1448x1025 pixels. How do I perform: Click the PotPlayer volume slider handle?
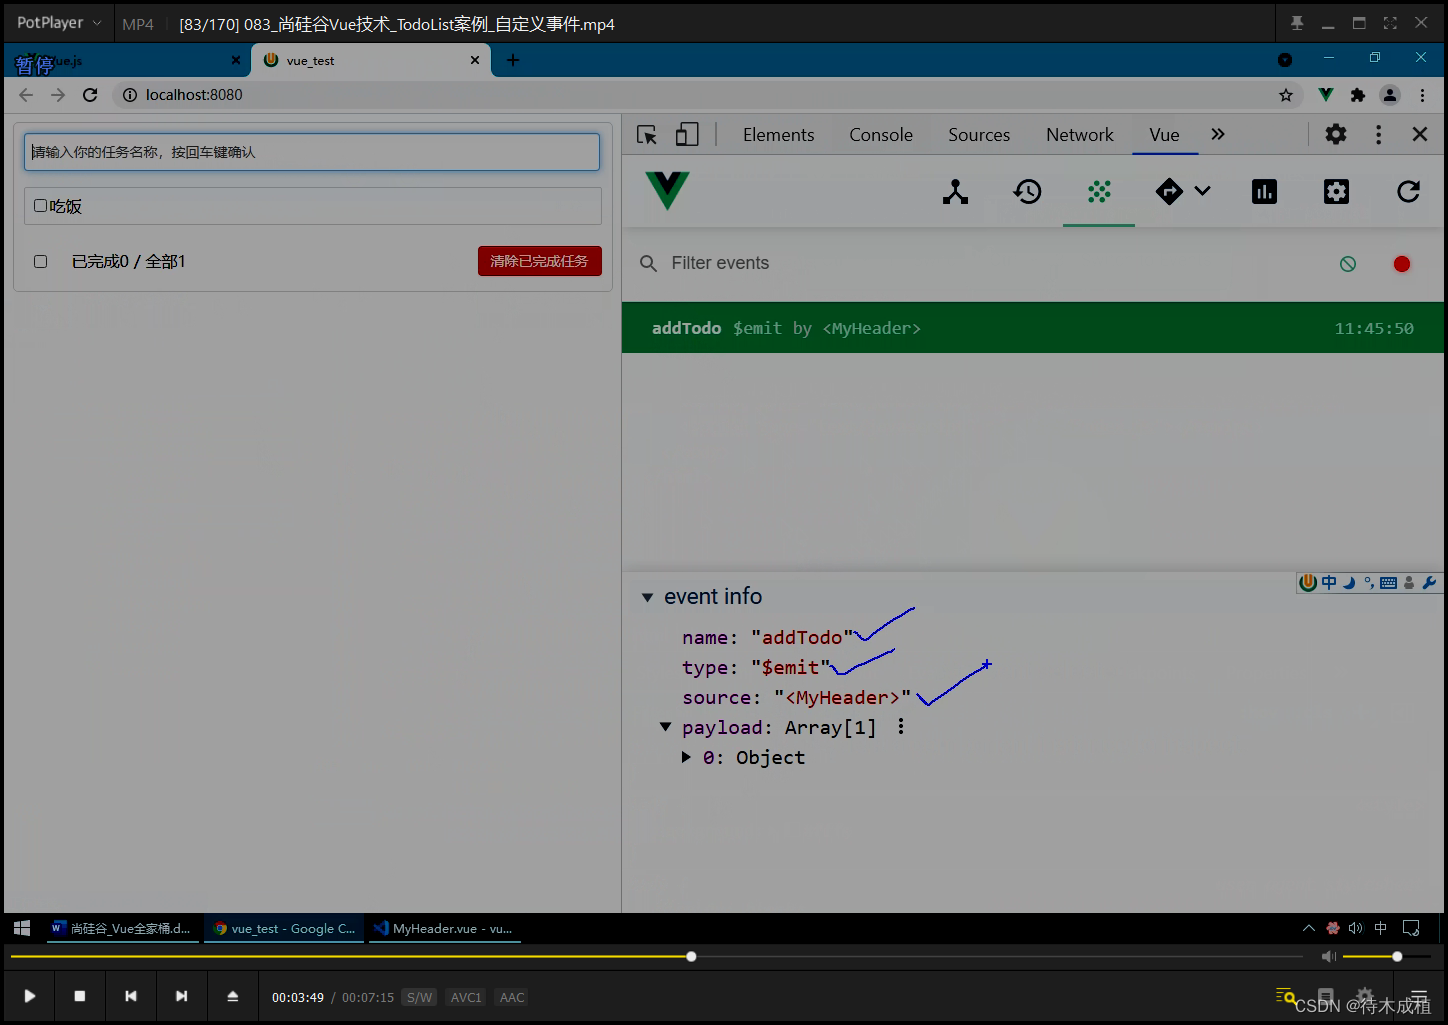click(x=1397, y=957)
